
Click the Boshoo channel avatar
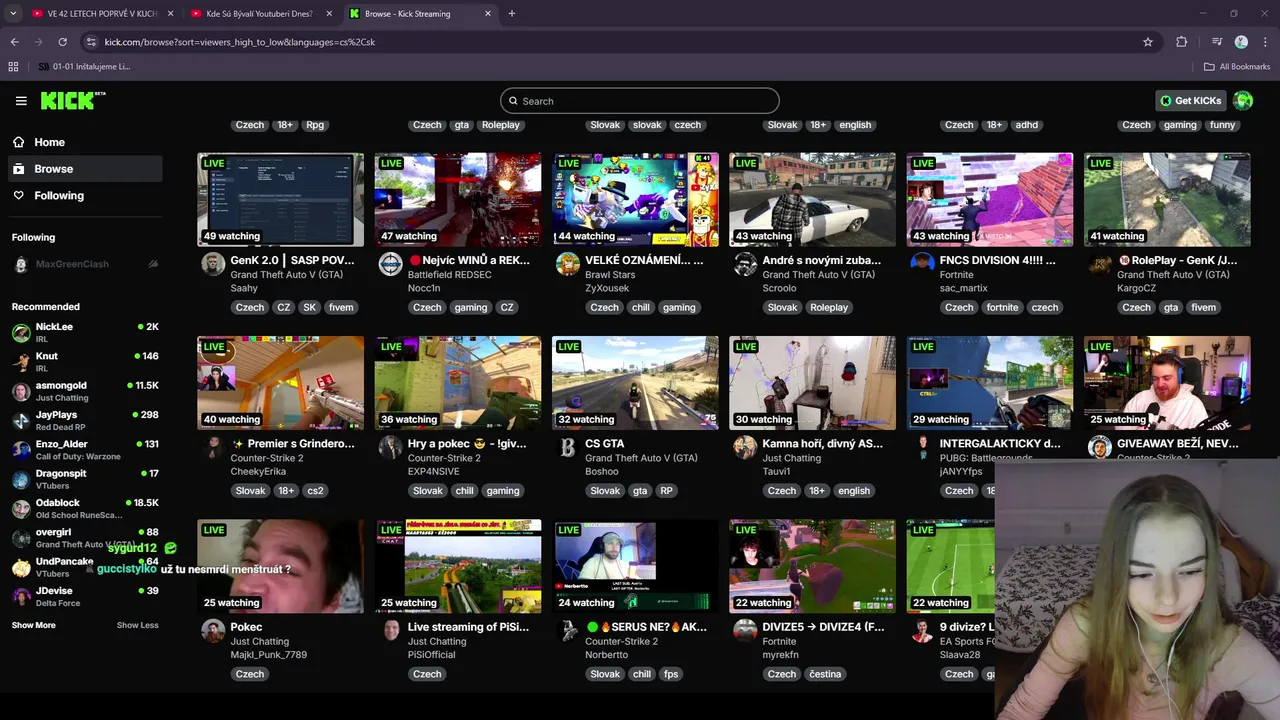568,447
